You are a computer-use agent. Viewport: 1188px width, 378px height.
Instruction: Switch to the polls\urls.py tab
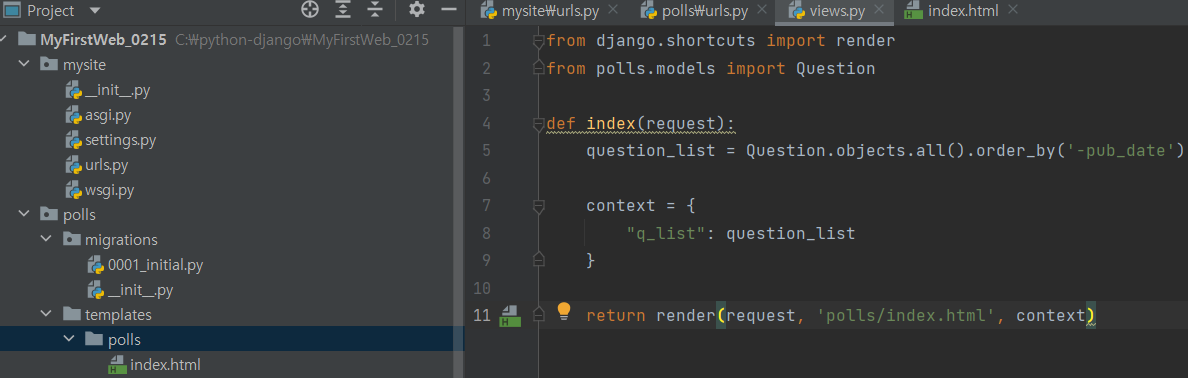(703, 11)
